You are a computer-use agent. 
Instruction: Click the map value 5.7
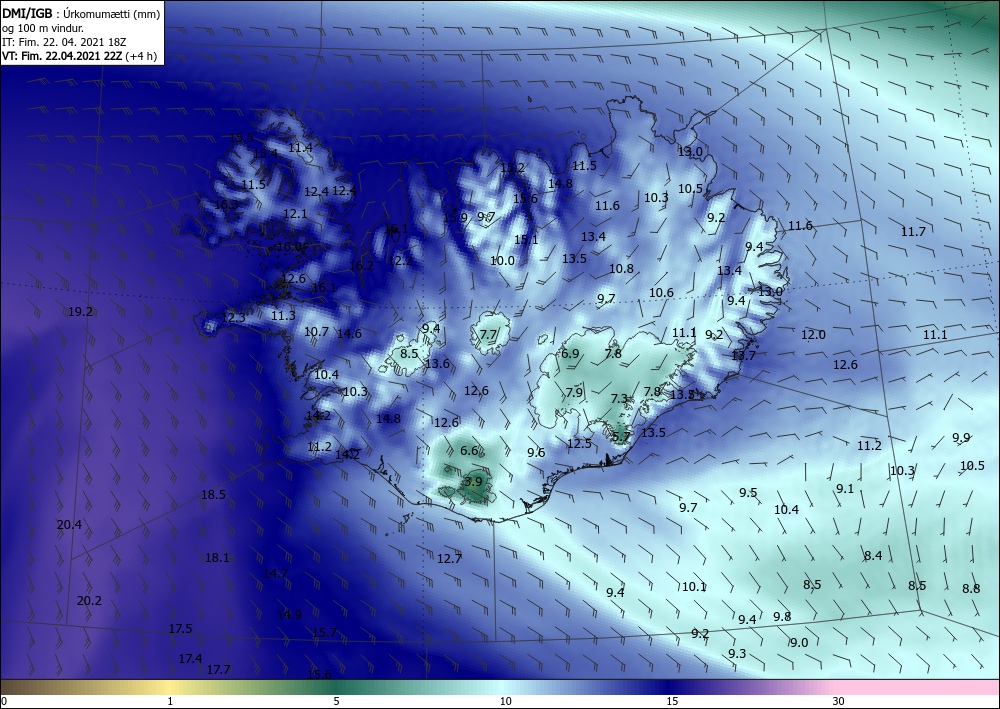tap(621, 437)
